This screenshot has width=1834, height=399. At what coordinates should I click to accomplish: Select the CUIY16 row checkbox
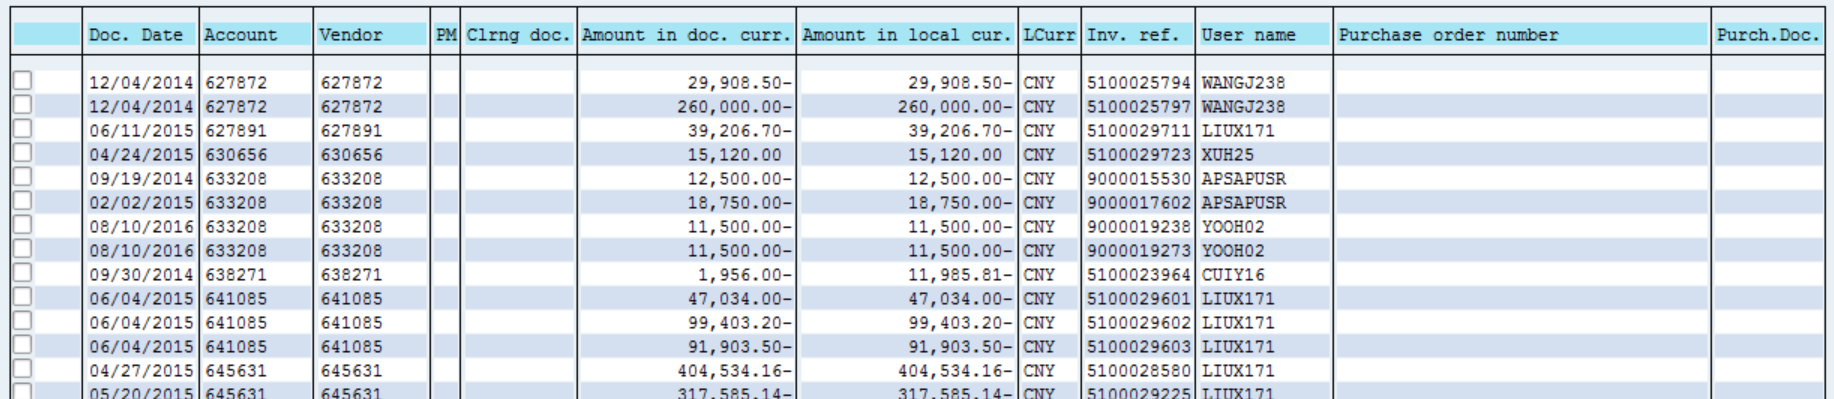[x=22, y=273]
